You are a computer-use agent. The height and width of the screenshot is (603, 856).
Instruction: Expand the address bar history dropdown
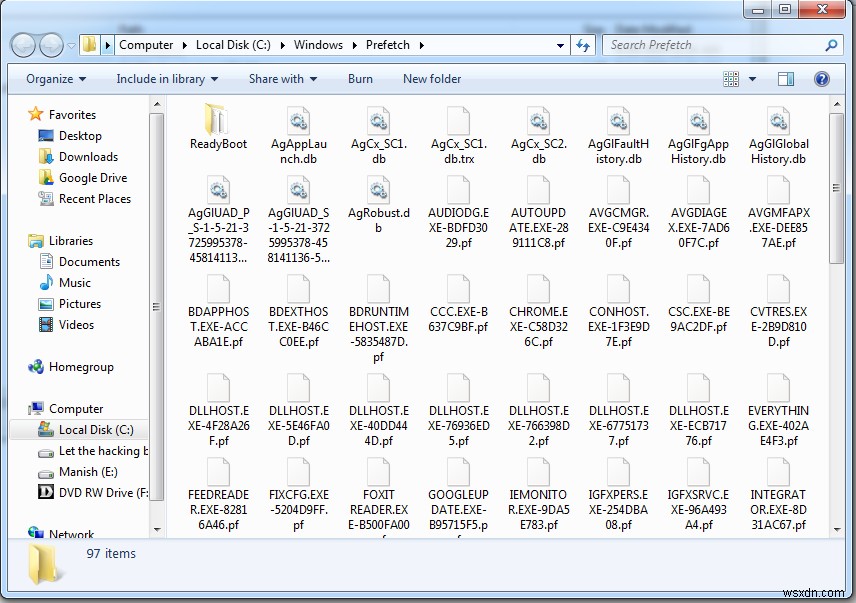[560, 45]
